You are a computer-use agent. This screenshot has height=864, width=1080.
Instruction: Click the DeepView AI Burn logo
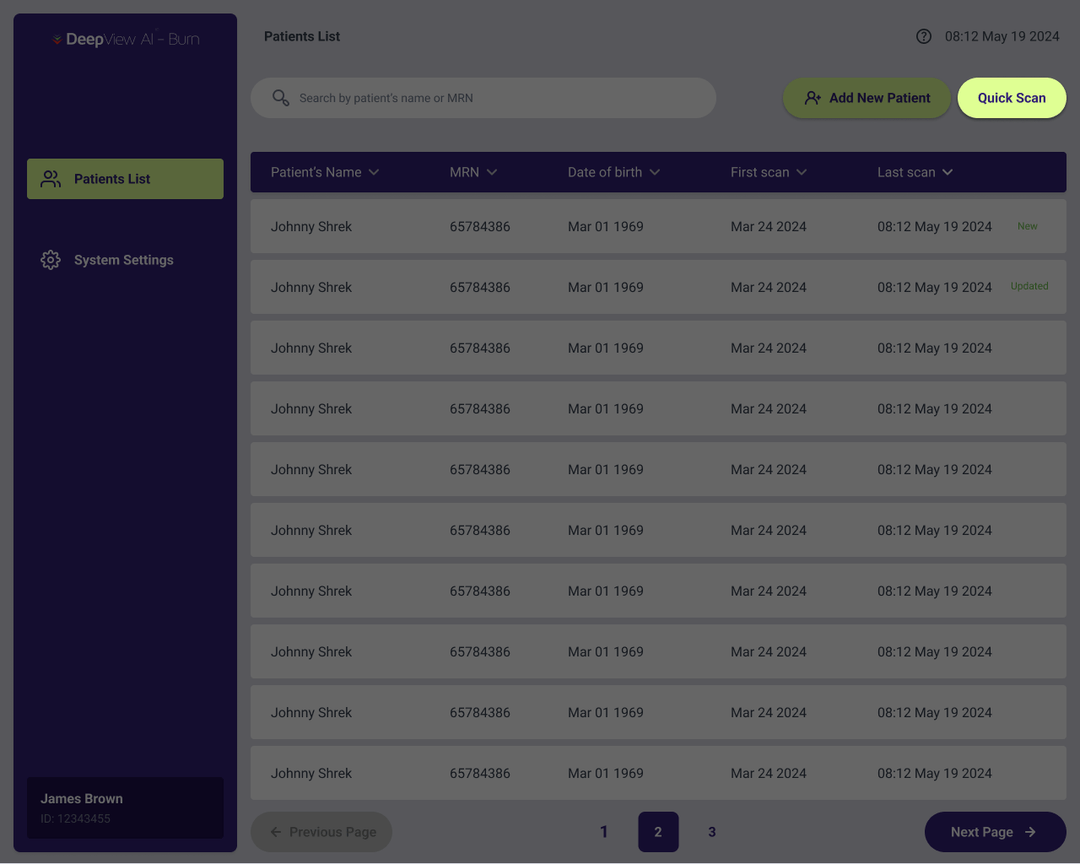(x=126, y=39)
